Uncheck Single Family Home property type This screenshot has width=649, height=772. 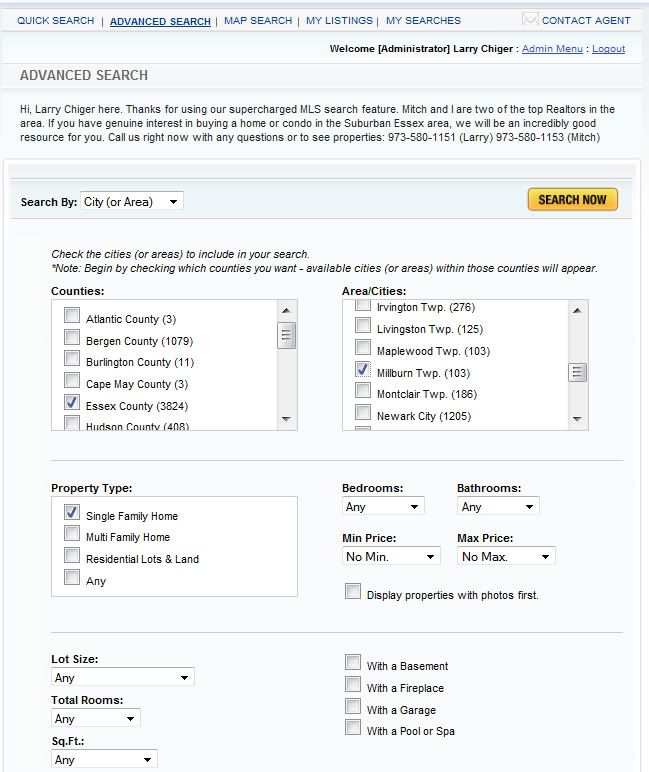click(72, 512)
